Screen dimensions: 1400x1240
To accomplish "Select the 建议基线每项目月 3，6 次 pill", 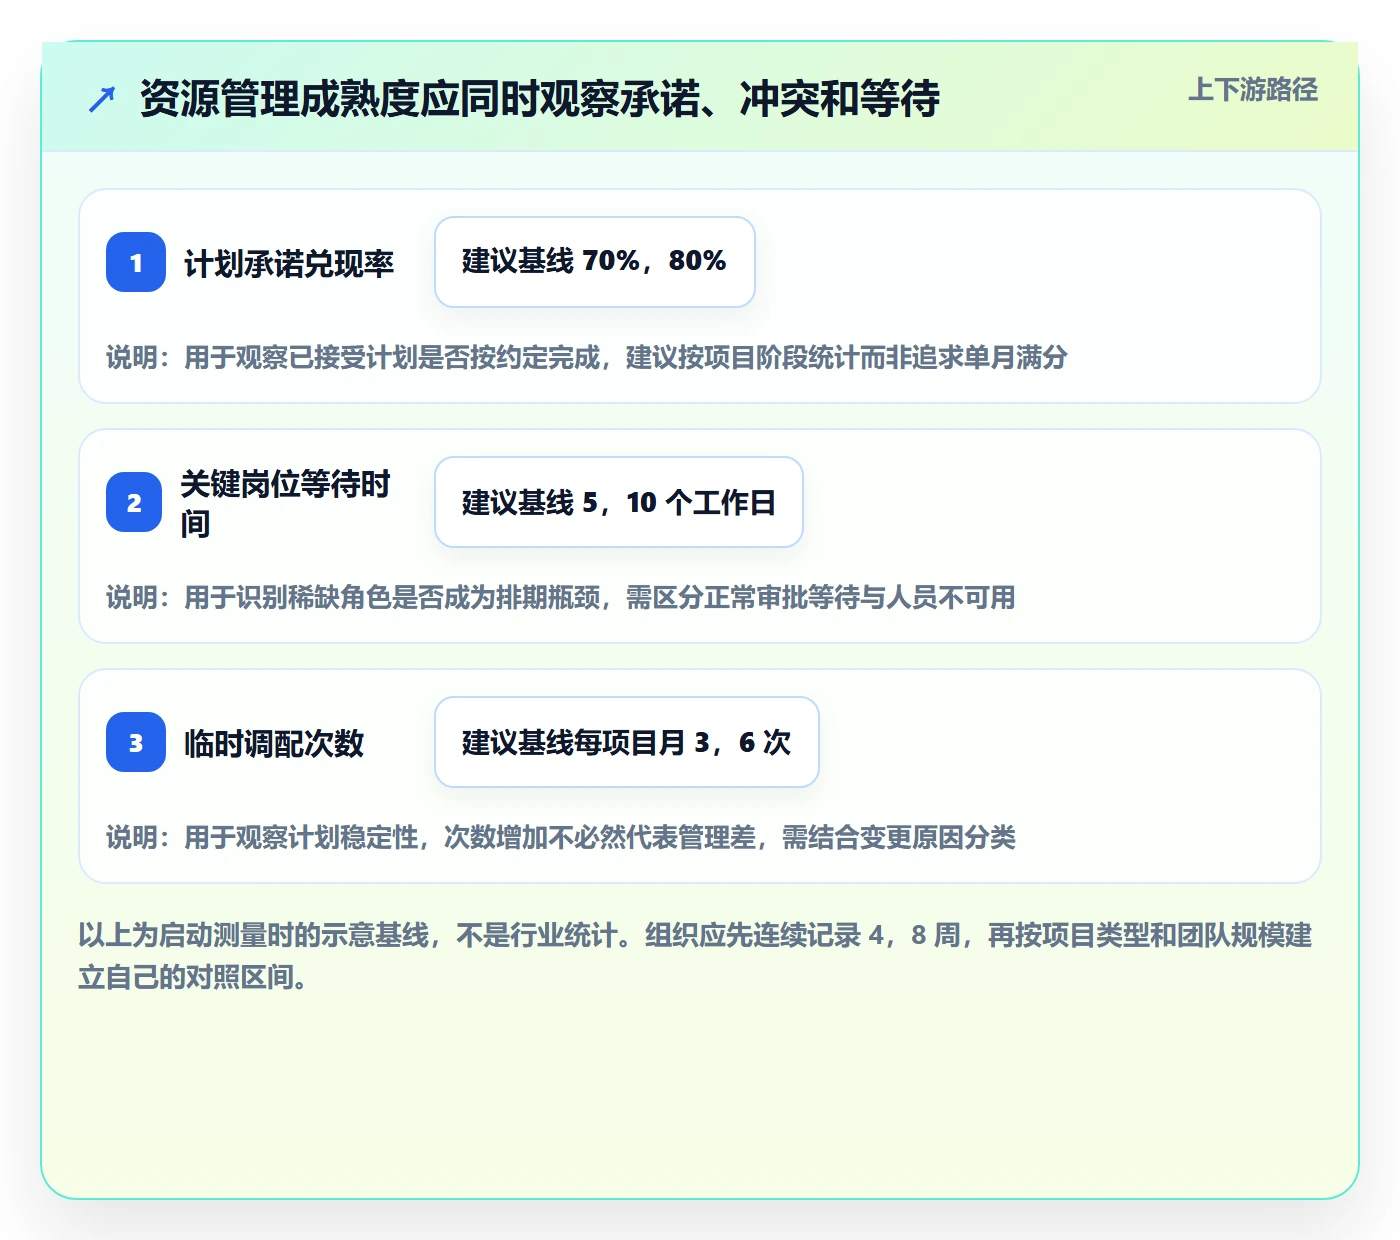I will click(x=627, y=742).
